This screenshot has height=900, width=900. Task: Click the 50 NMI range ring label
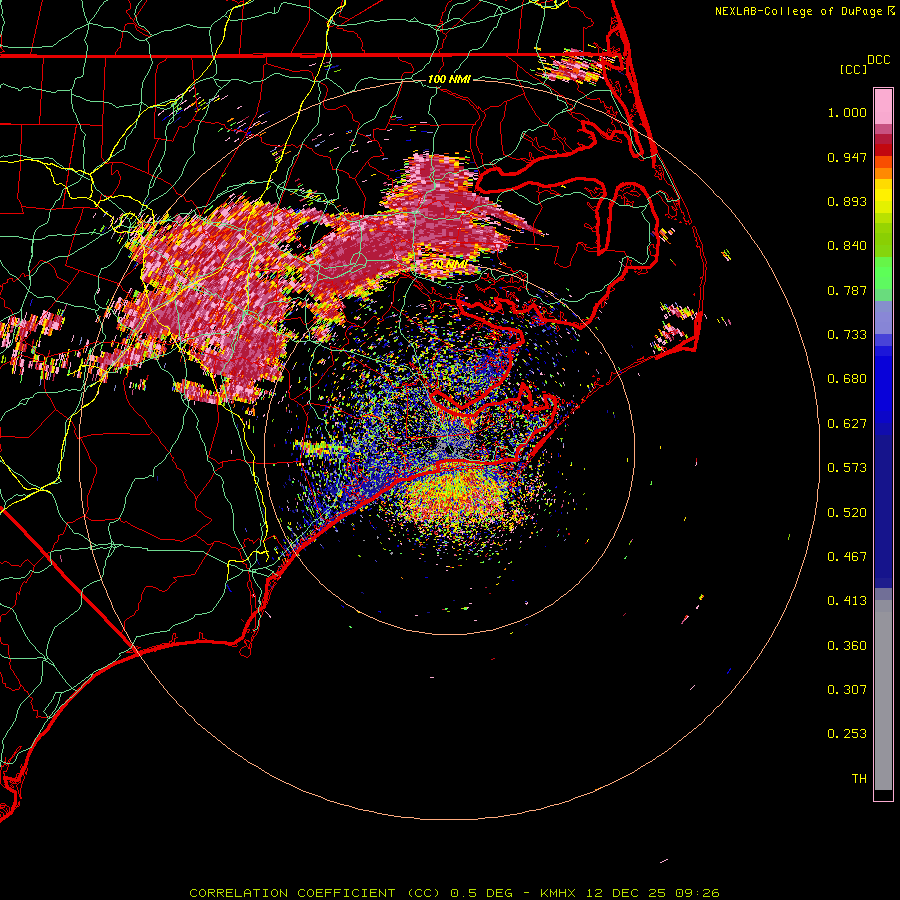(449, 264)
